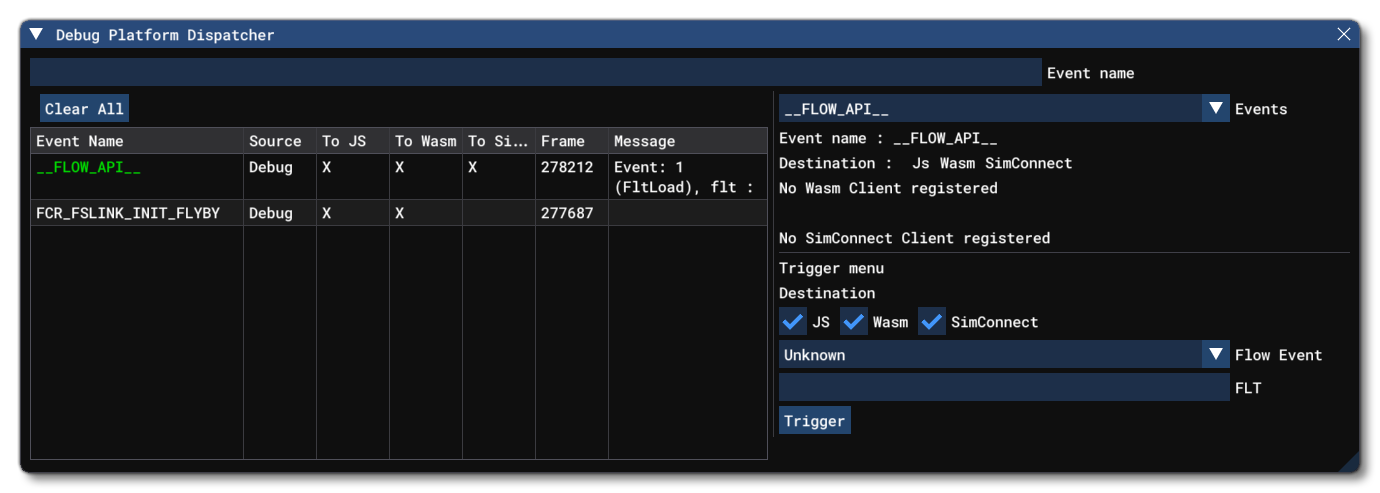1380x493 pixels.
Task: Collapse the Debug Platform Dispatcher window triangle
Action: (36, 34)
